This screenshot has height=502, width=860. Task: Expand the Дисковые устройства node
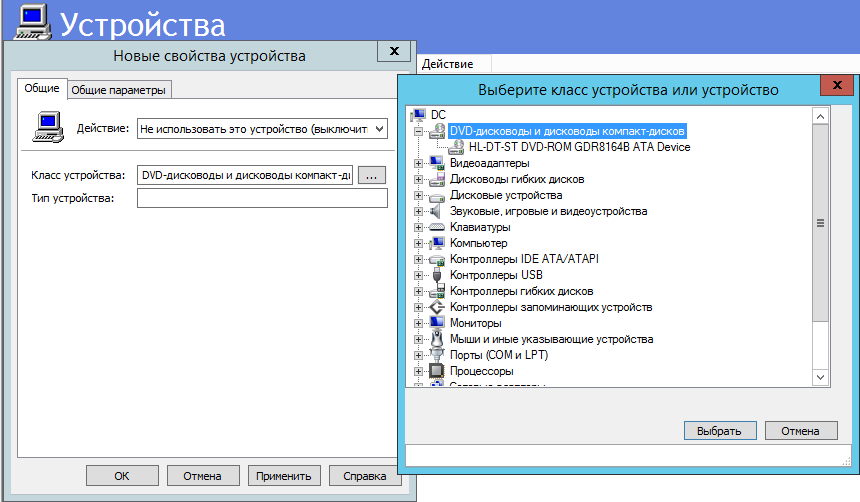point(418,195)
